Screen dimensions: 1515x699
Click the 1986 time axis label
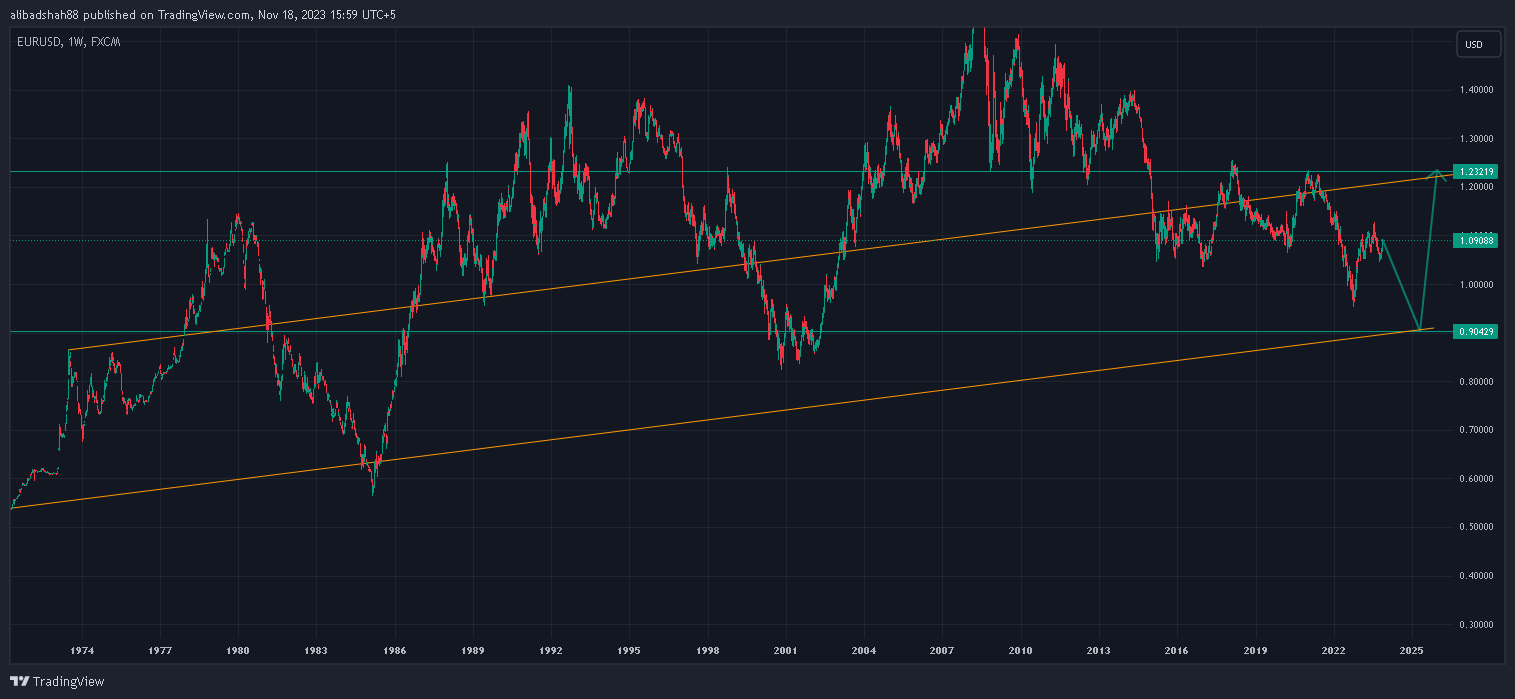click(x=394, y=650)
